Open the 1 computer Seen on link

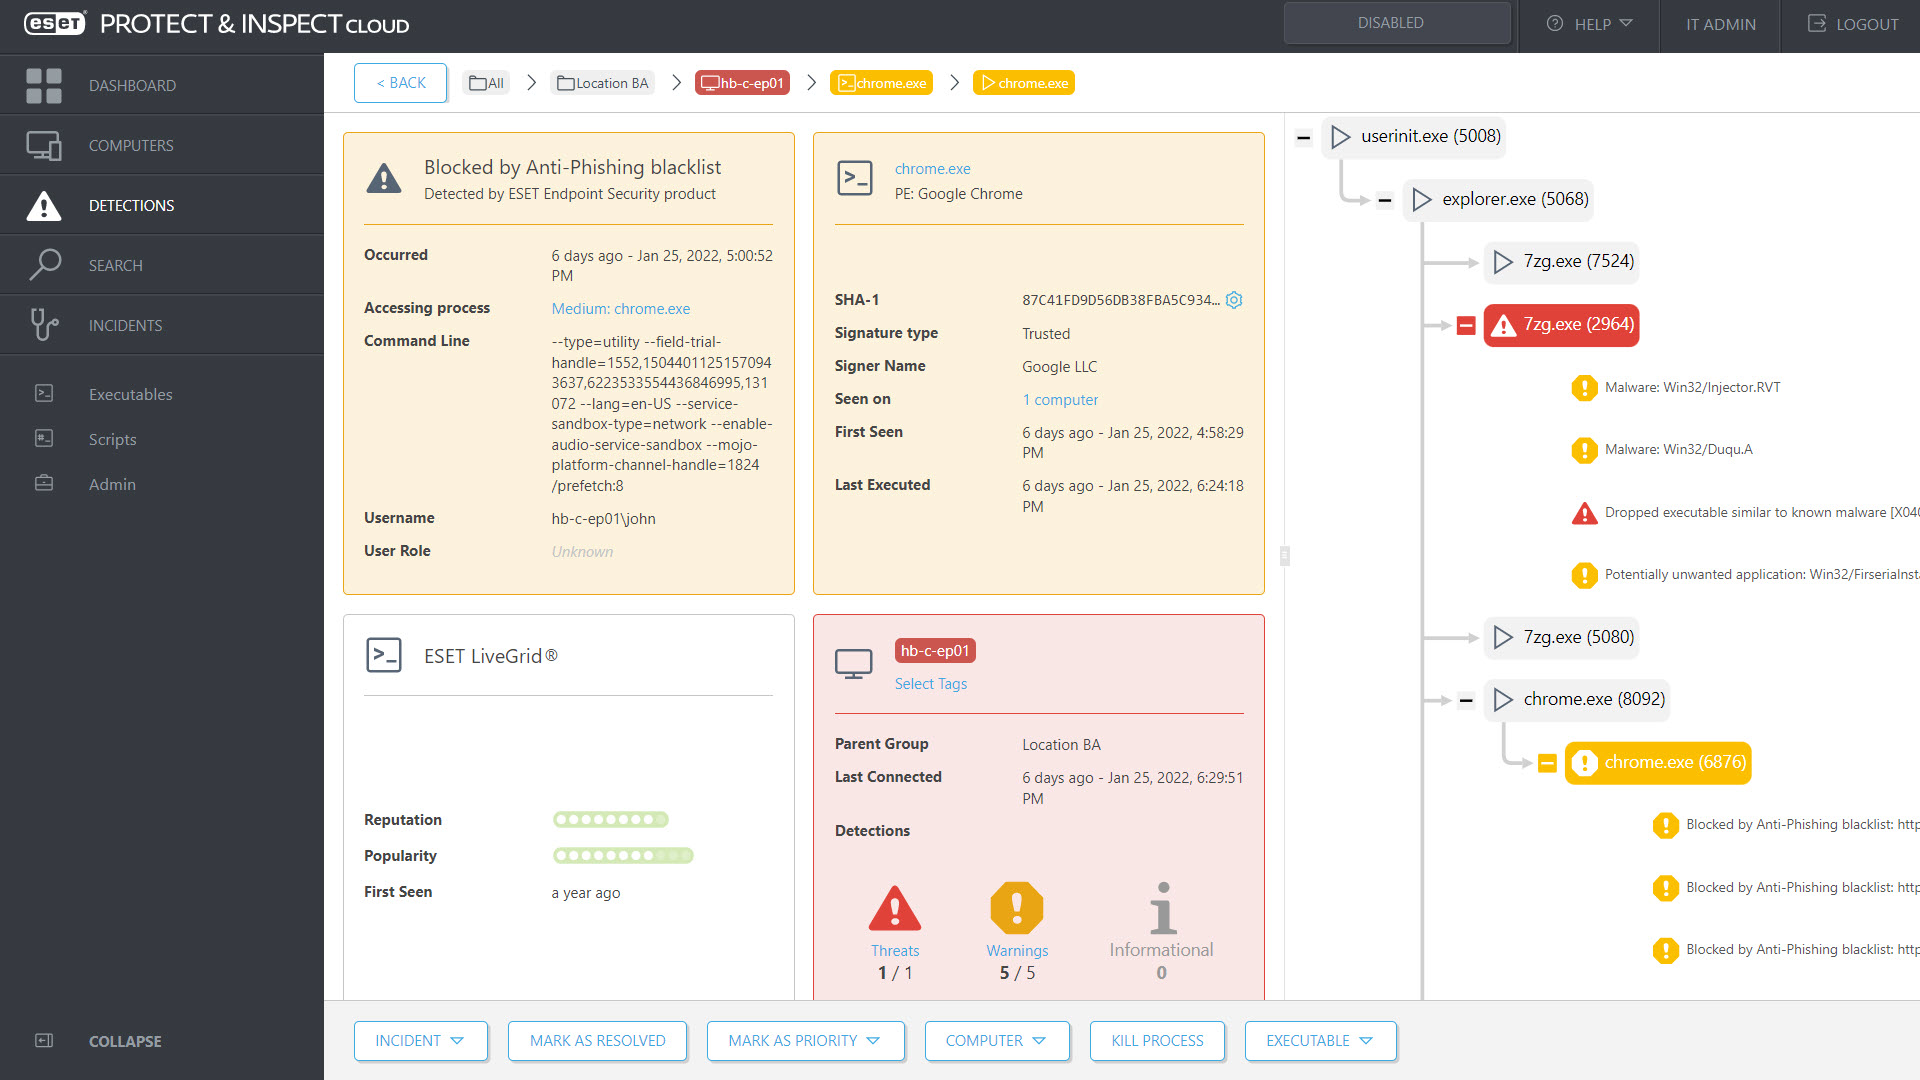[1060, 399]
